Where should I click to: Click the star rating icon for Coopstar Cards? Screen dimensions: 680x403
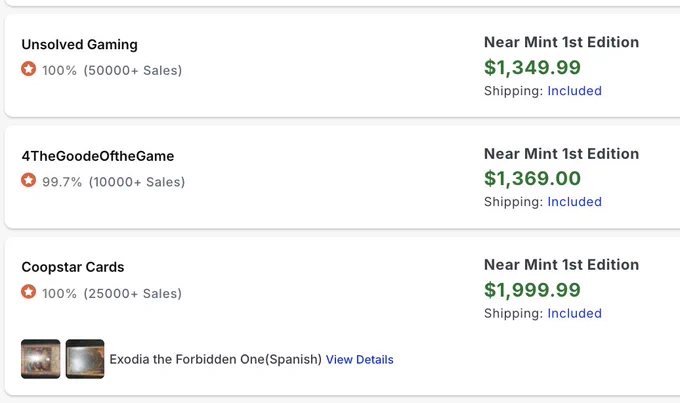(29, 292)
